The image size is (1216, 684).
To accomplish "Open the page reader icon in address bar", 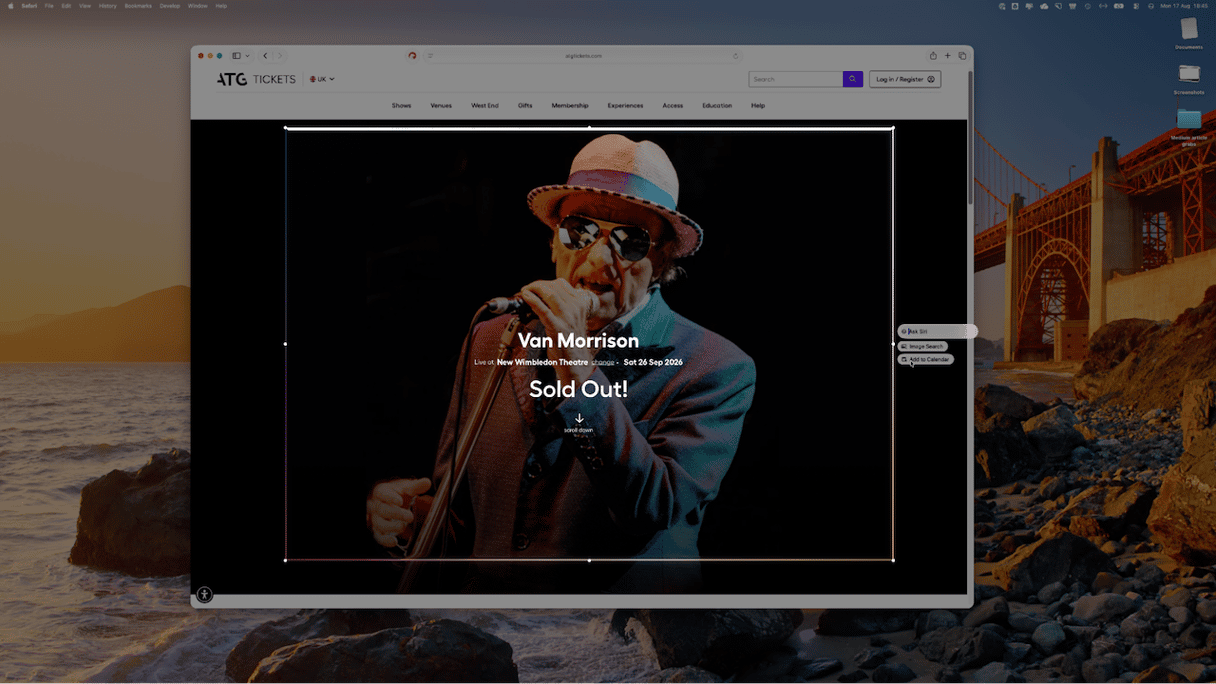I will [431, 56].
